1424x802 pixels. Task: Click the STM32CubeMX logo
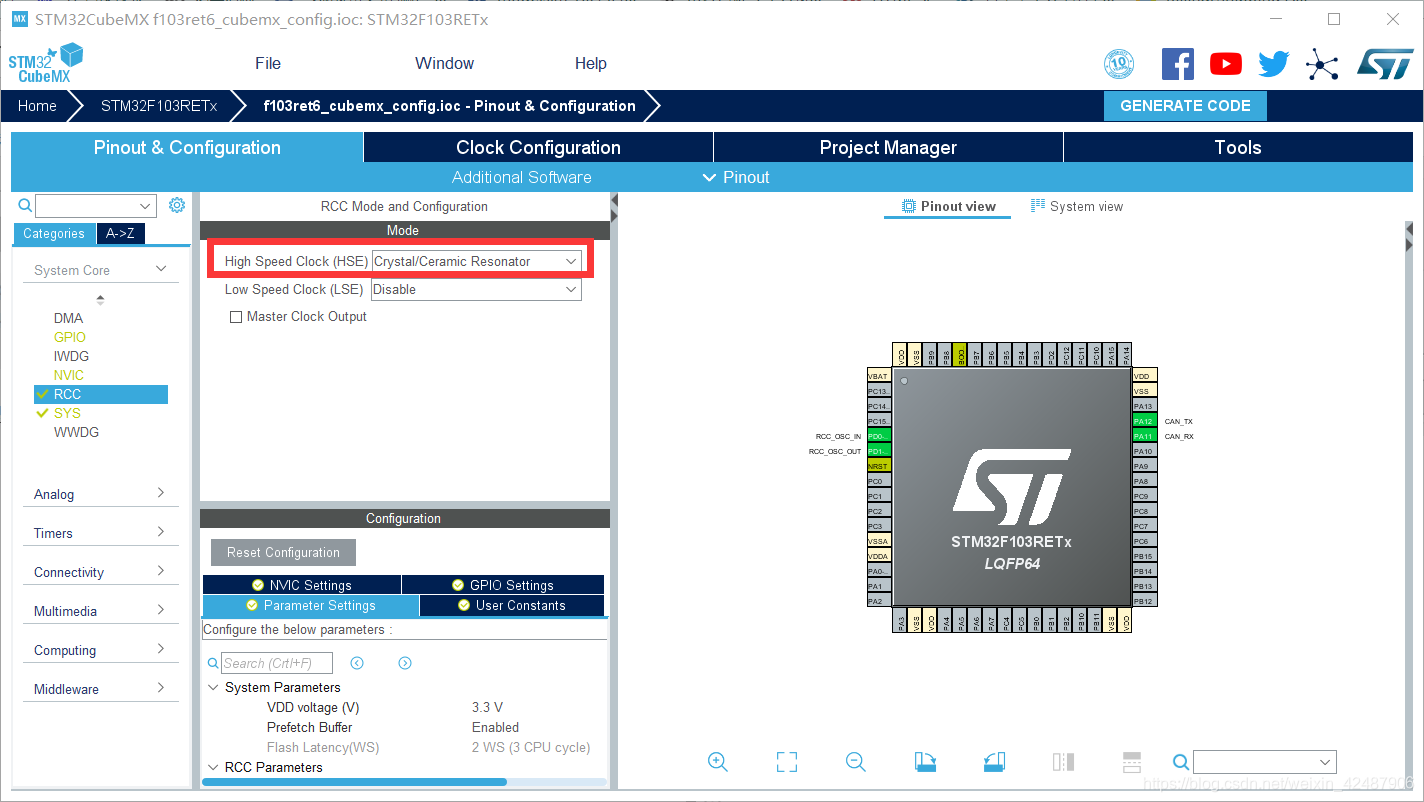click(45, 63)
